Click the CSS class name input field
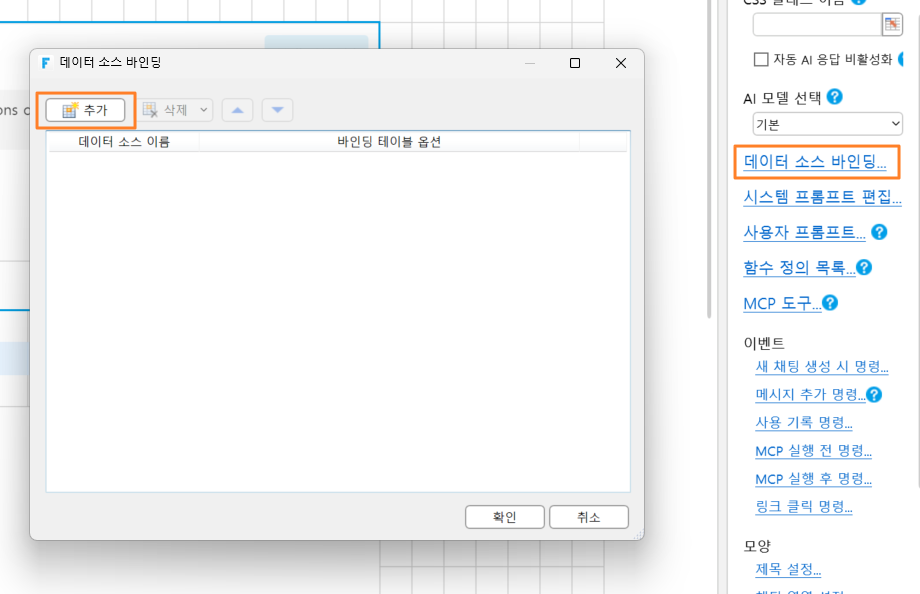Image resolution: width=920 pixels, height=594 pixels. 817,24
